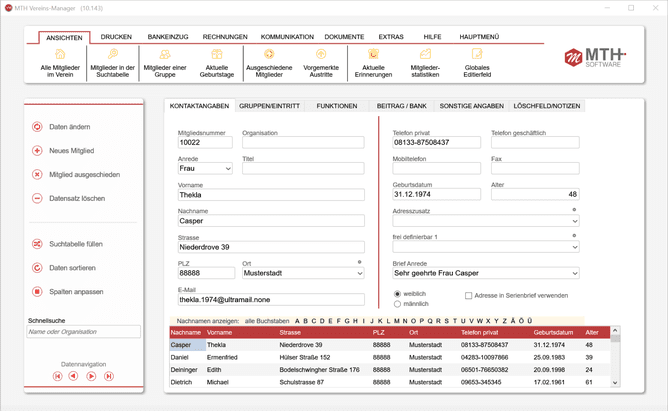Open the Anrede dropdown
The height and width of the screenshot is (411, 668).
(228, 169)
